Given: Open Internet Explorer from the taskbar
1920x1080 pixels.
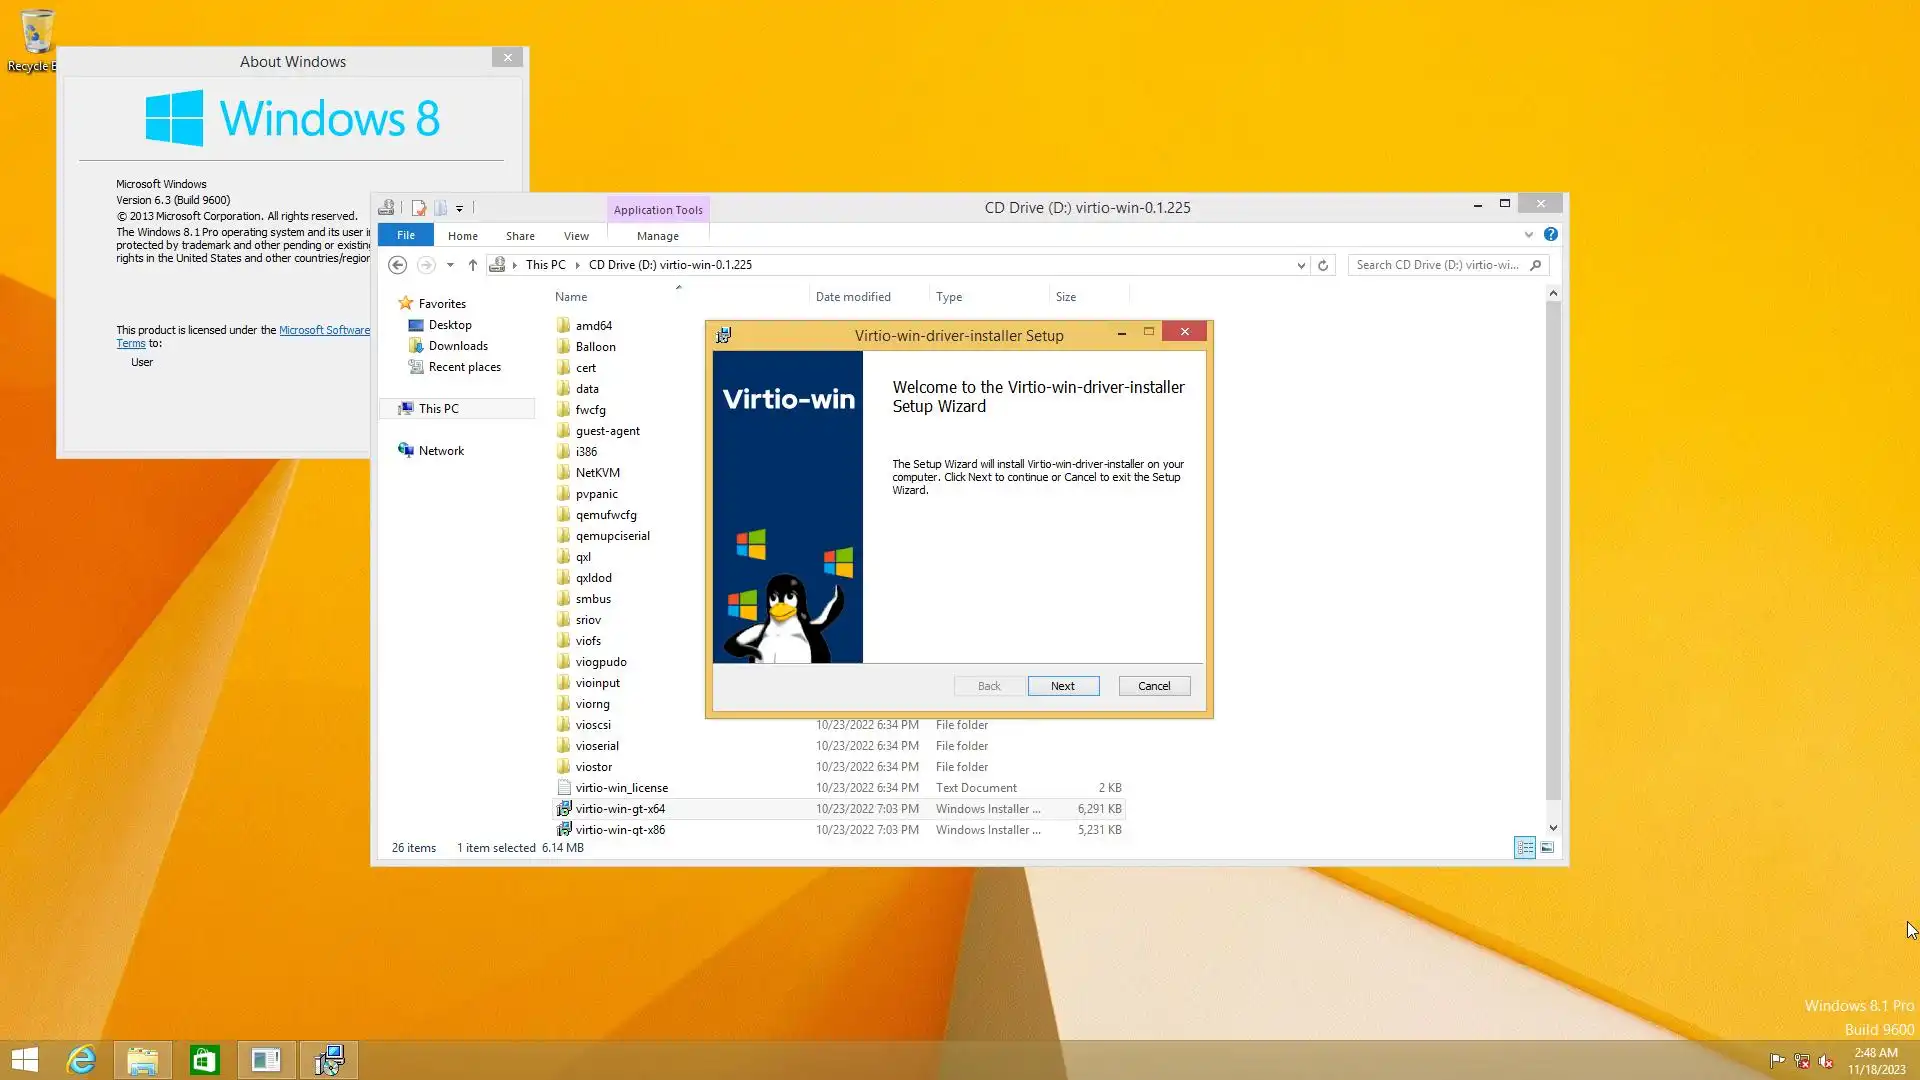Looking at the screenshot, I should (x=81, y=1060).
